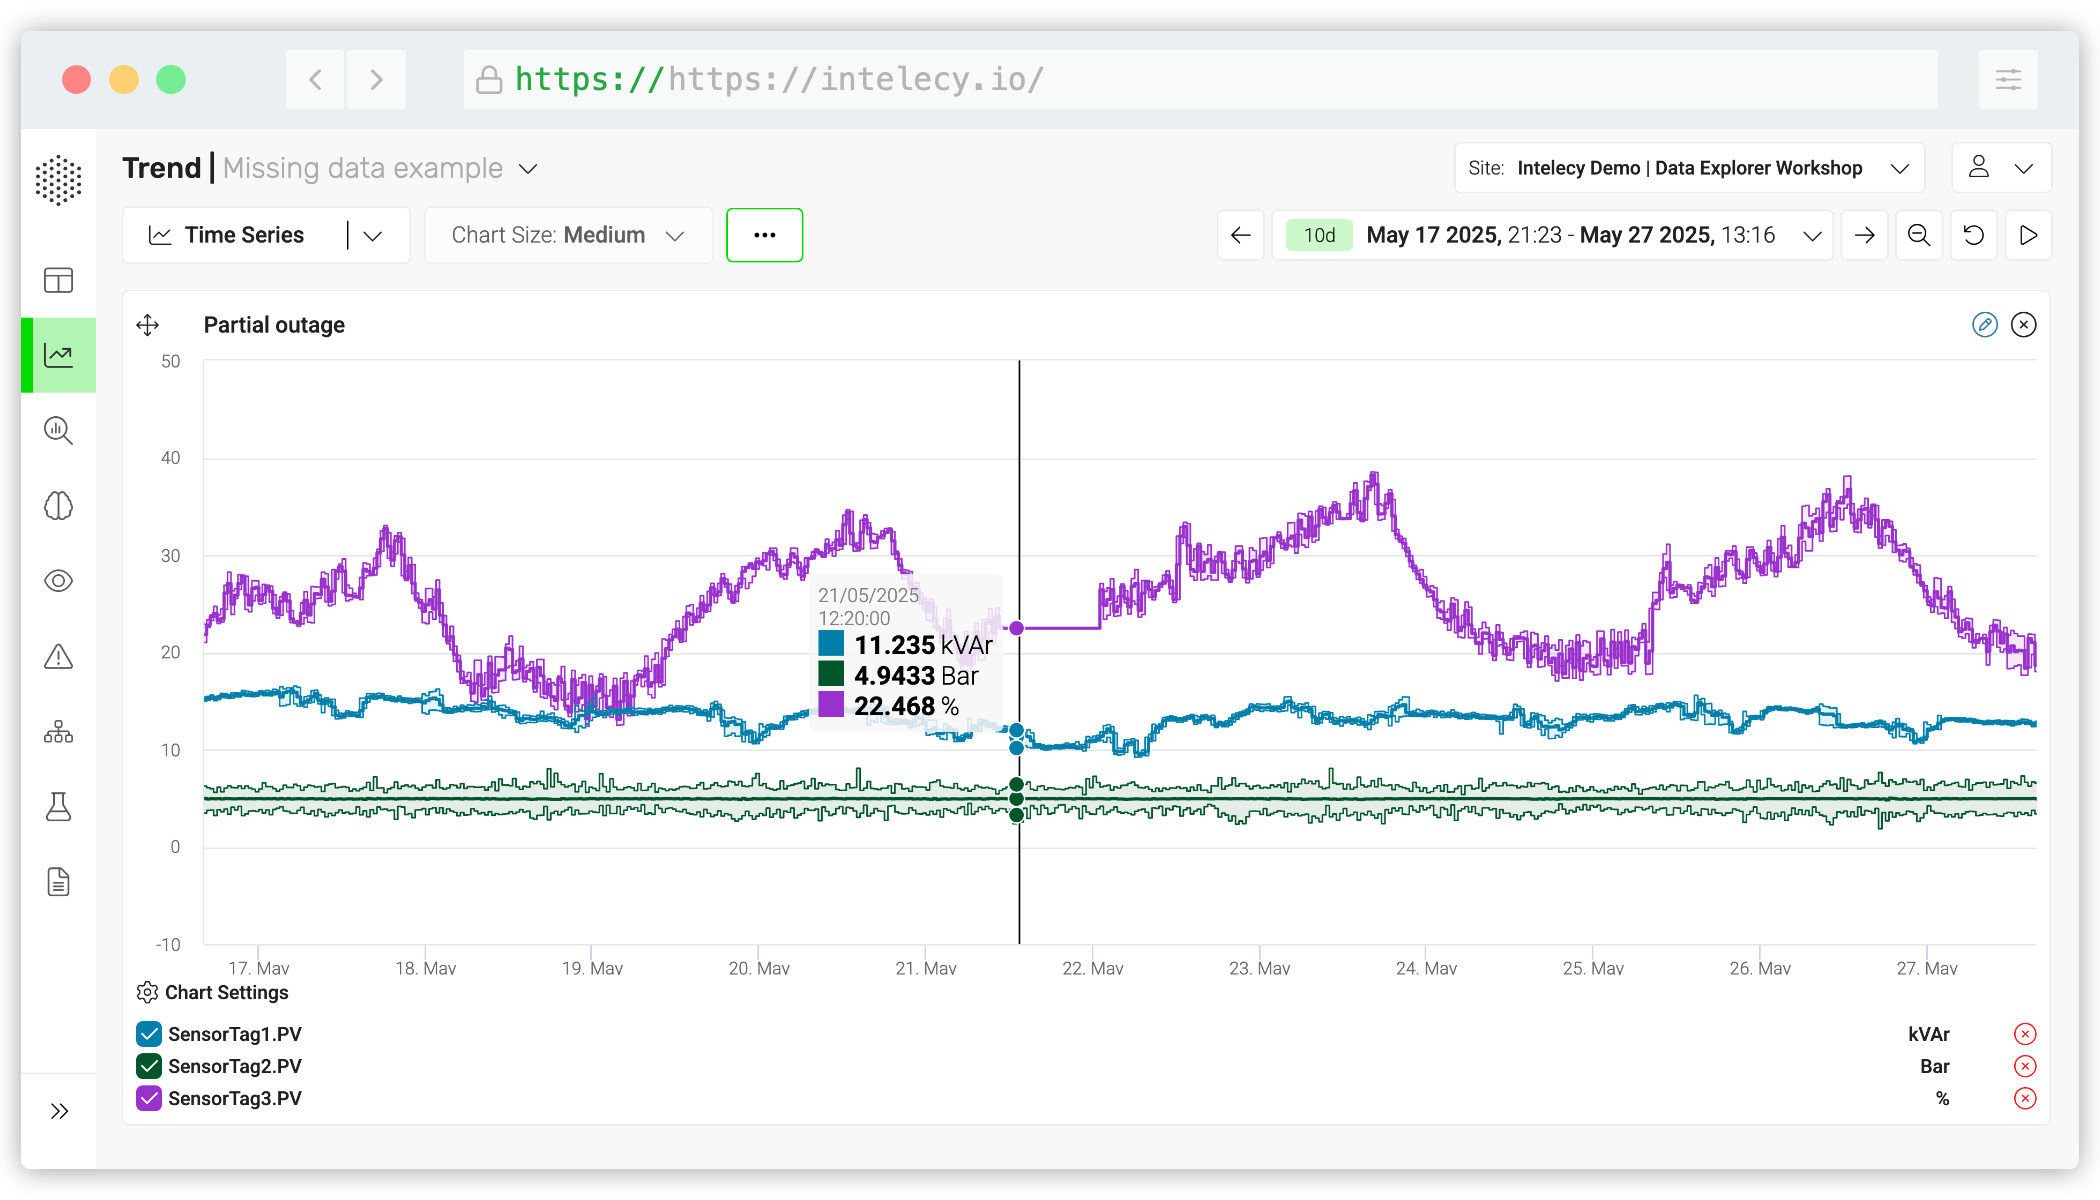The image size is (2100, 1200).
Task: Remove the SensorTag1.PV kVAr series
Action: coord(2024,1034)
